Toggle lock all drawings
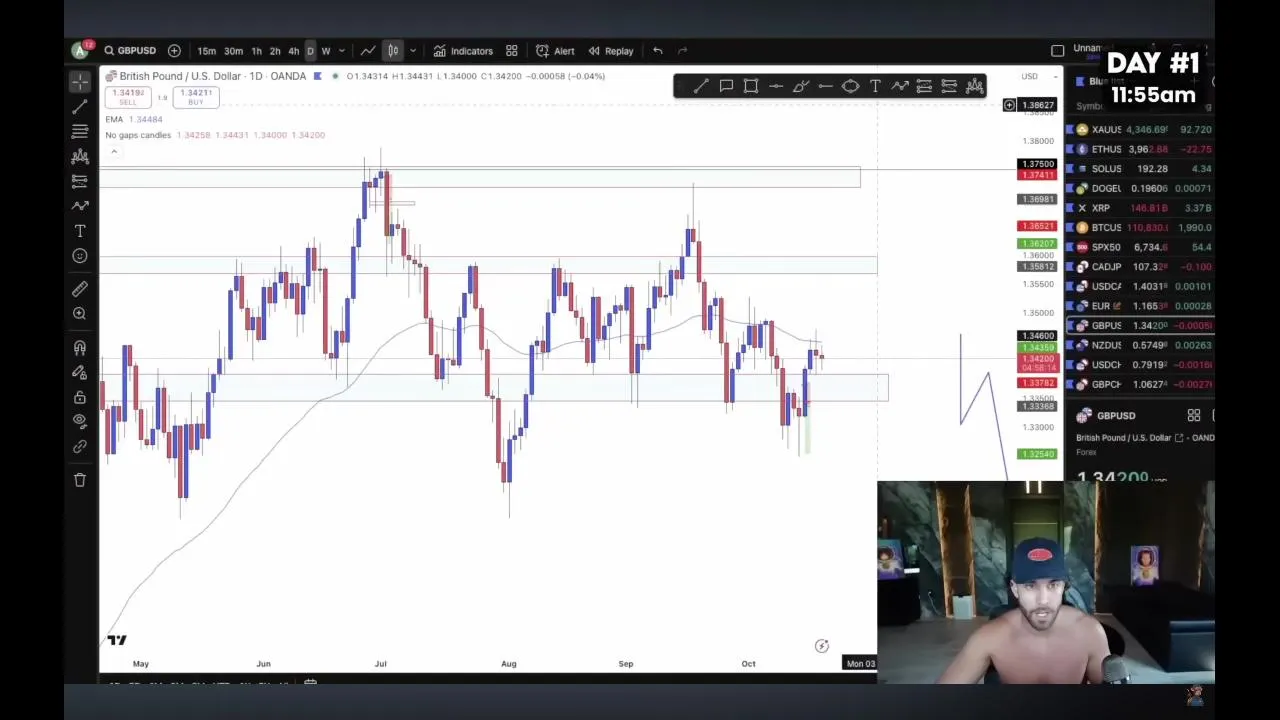The height and width of the screenshot is (720, 1280). (80, 397)
